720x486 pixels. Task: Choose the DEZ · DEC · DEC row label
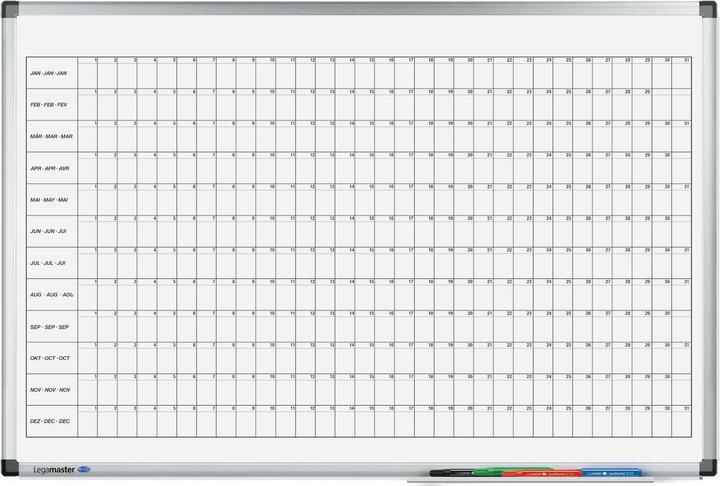pyautogui.click(x=50, y=422)
